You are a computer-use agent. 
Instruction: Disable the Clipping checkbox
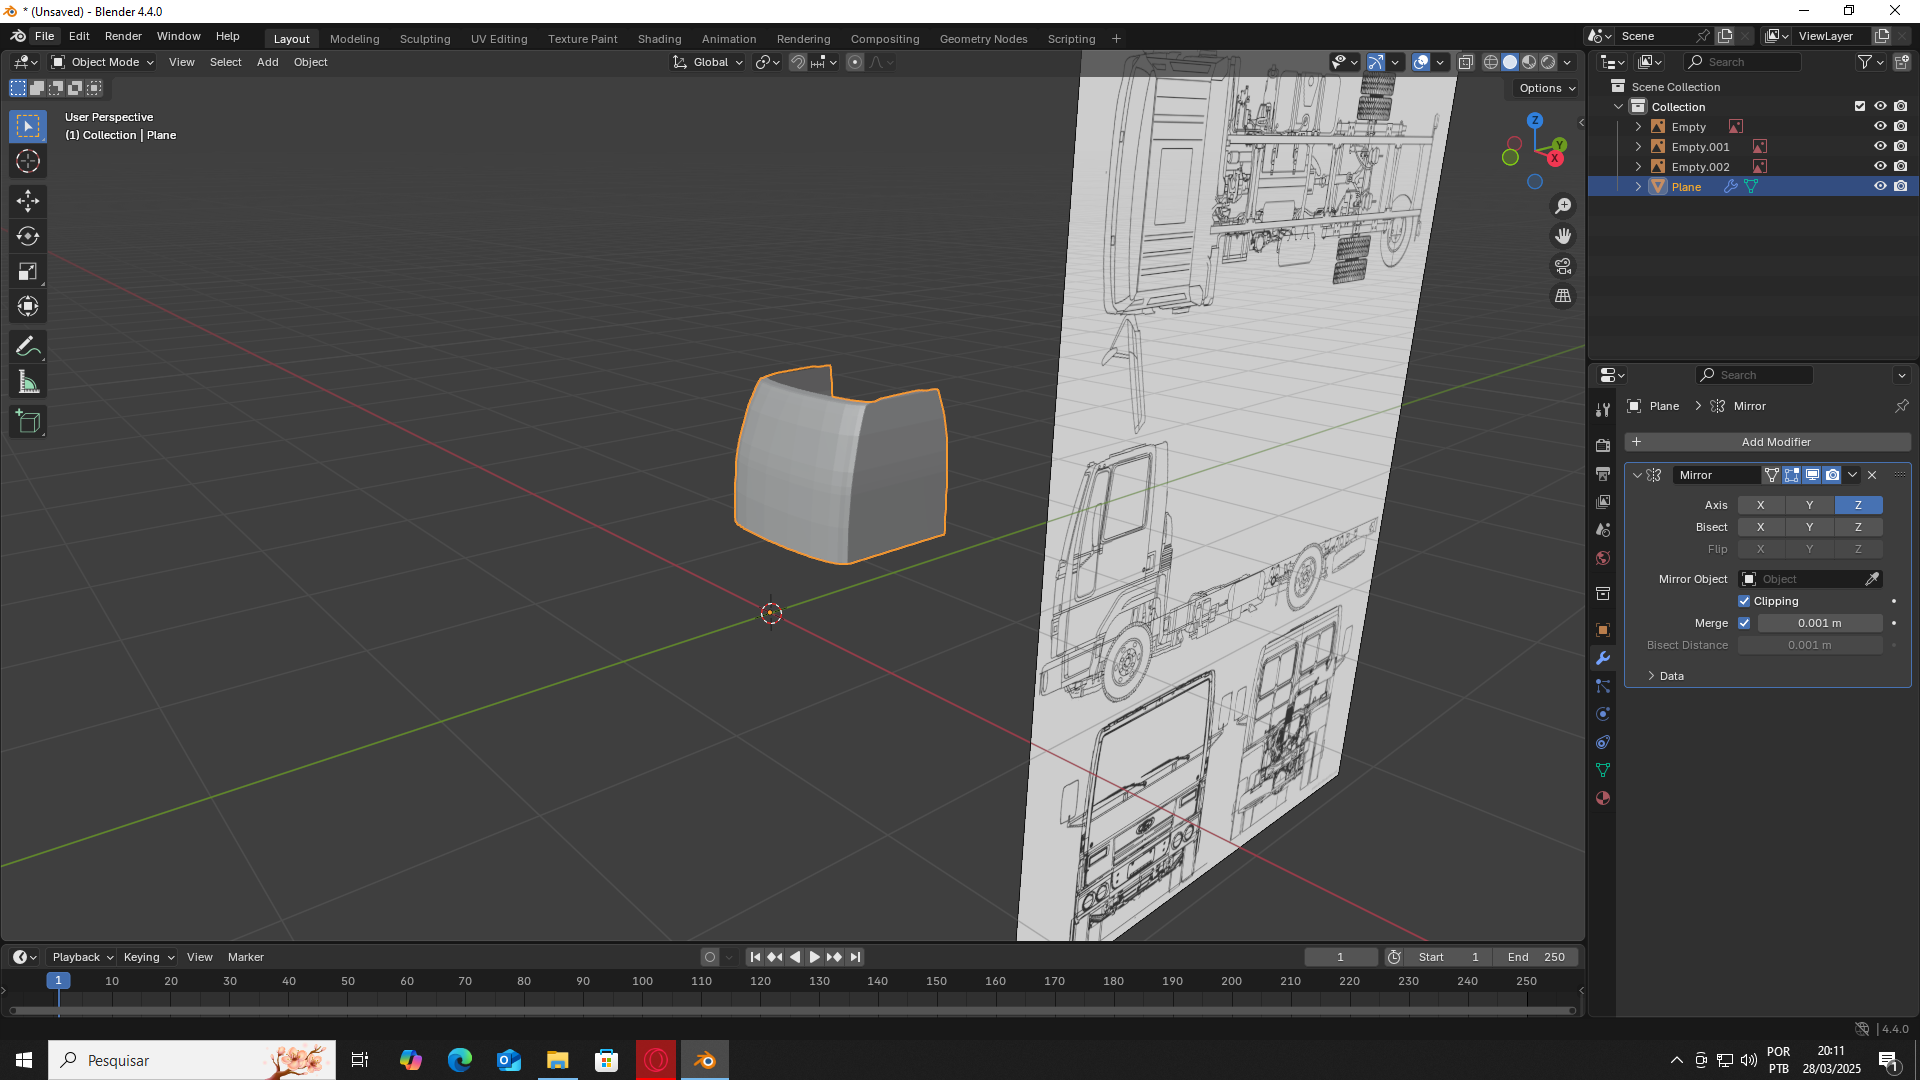(x=1744, y=601)
